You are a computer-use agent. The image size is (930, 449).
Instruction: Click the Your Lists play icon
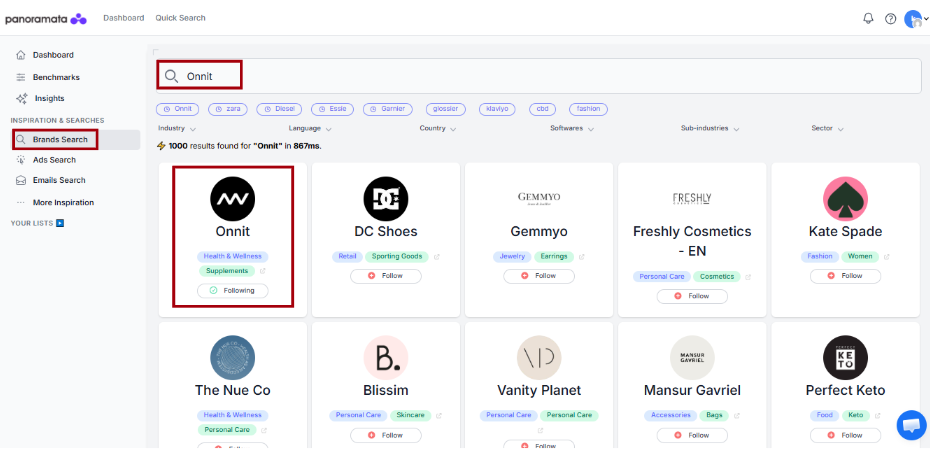pos(60,224)
